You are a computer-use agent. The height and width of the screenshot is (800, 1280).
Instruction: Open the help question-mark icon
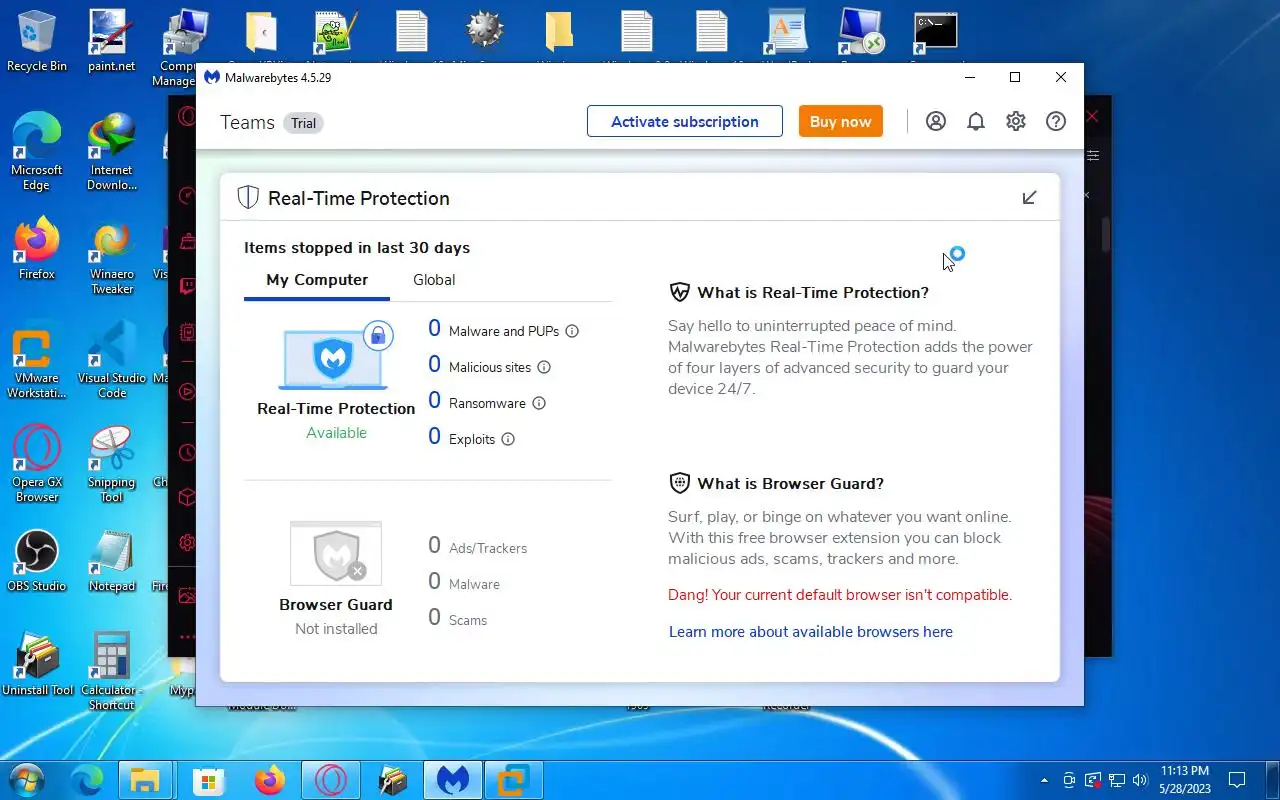pyautogui.click(x=1056, y=121)
